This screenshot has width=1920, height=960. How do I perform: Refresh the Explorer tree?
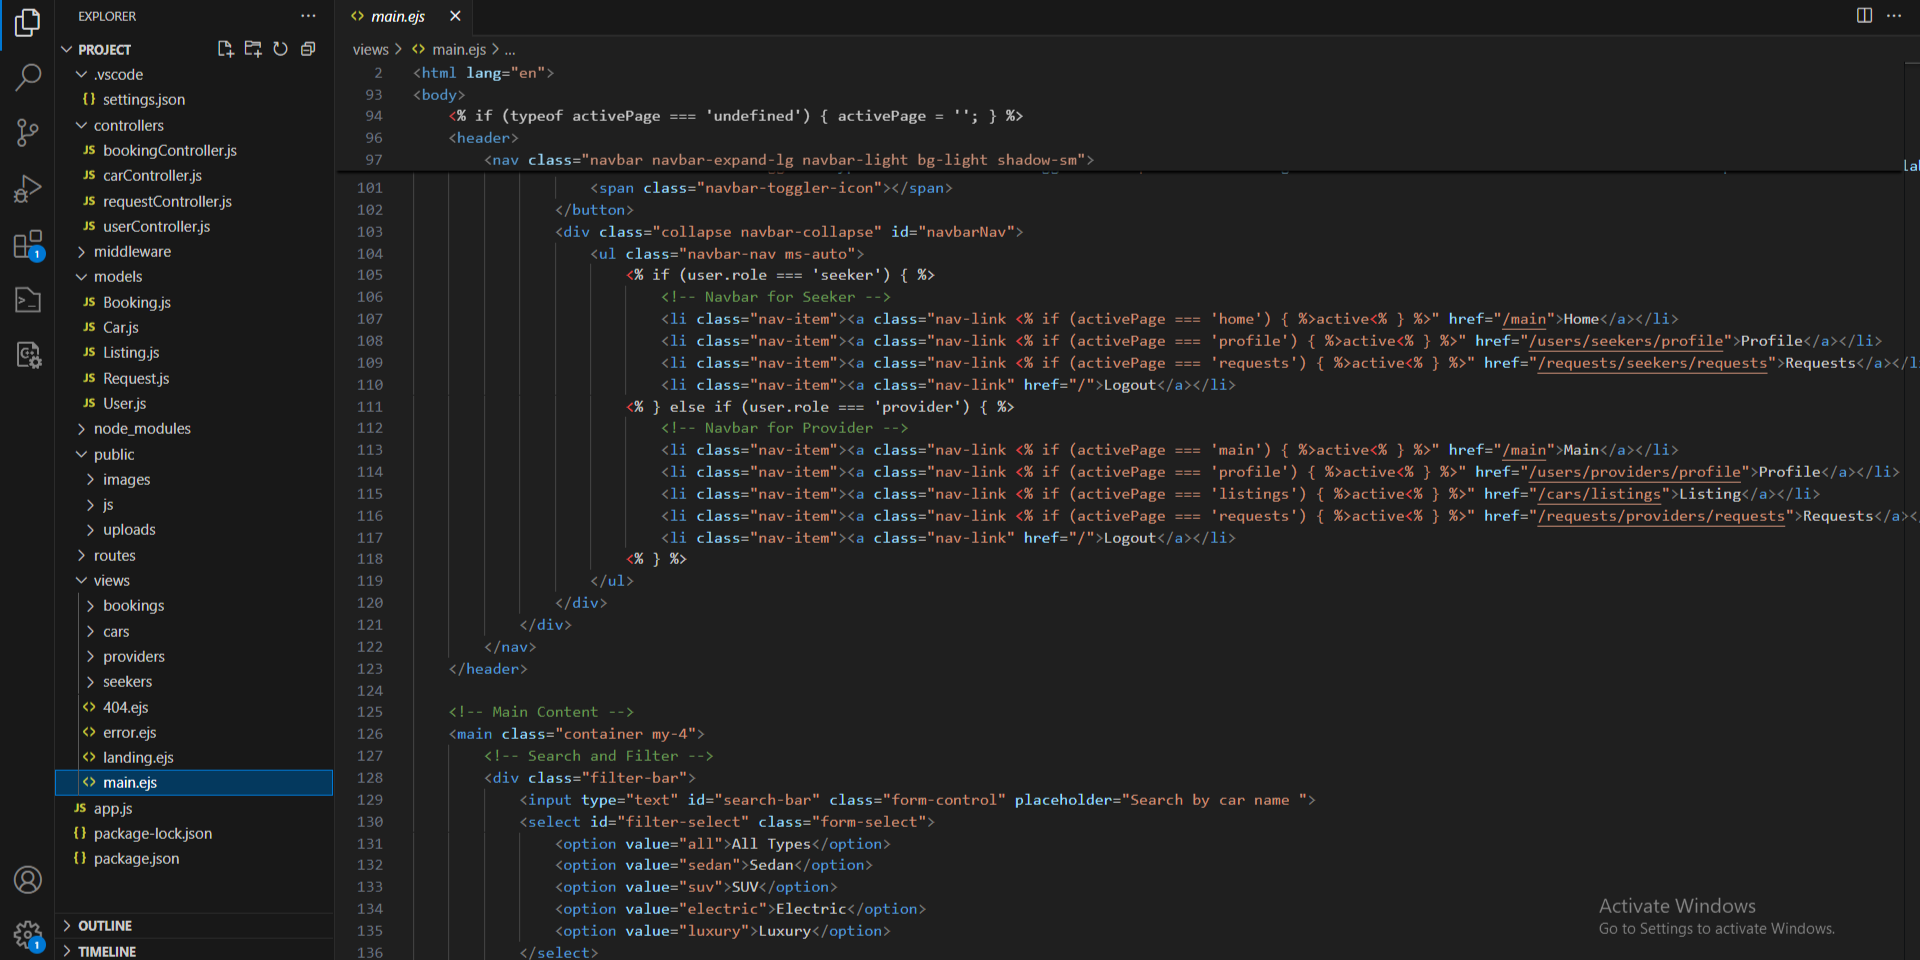(281, 49)
